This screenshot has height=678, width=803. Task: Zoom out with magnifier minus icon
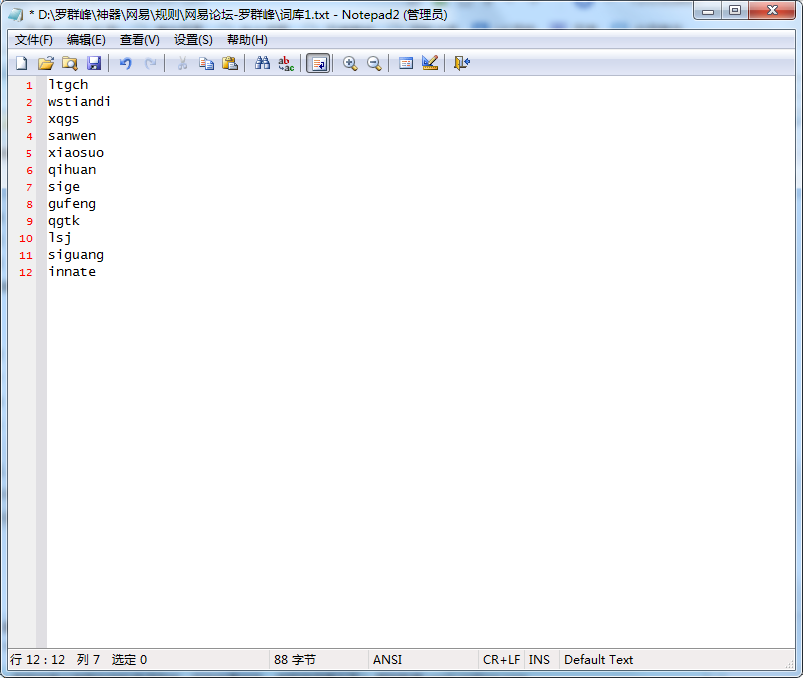pyautogui.click(x=374, y=63)
